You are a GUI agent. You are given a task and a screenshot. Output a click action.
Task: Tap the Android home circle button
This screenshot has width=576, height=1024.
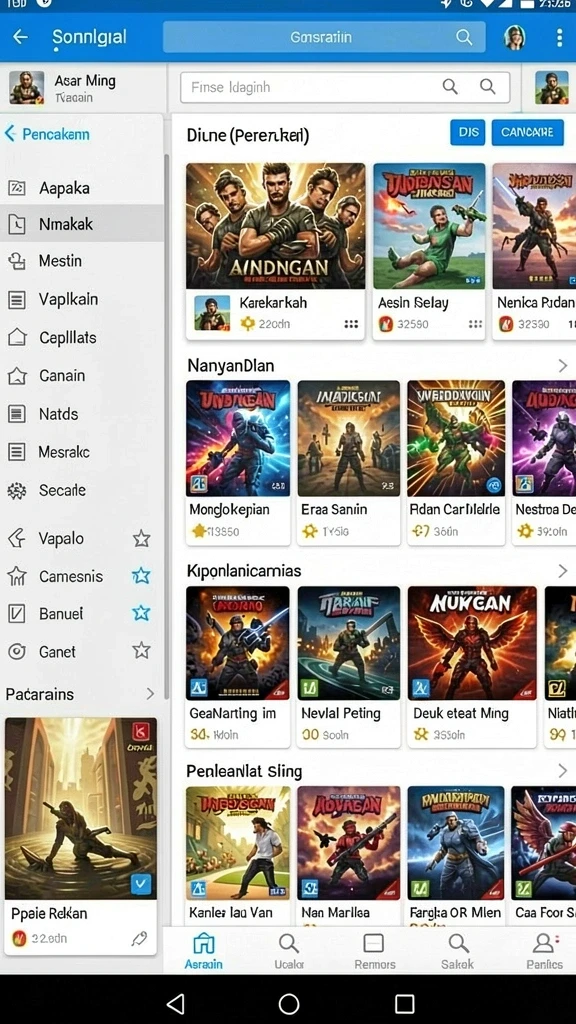point(289,1004)
